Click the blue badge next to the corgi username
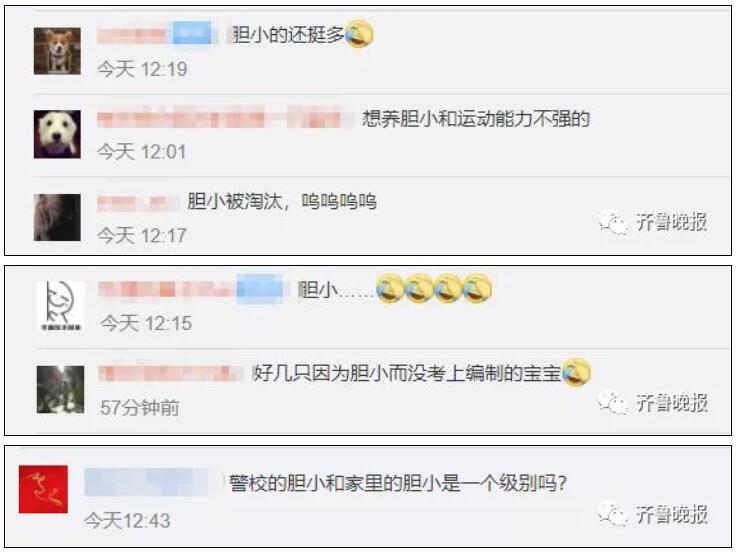Screen dimensions: 737x553 click(x=192, y=33)
